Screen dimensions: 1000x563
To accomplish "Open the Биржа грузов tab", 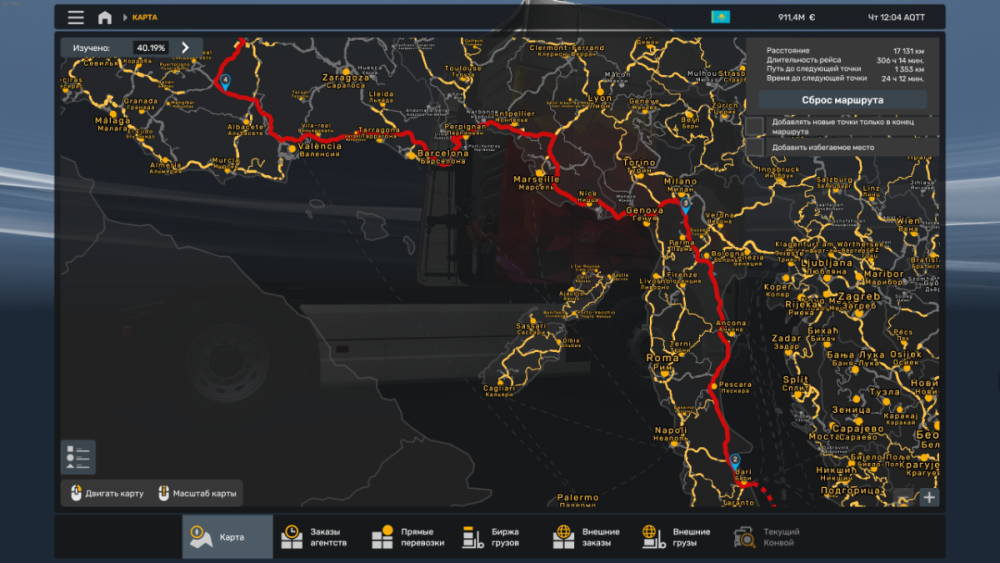I will (x=499, y=537).
